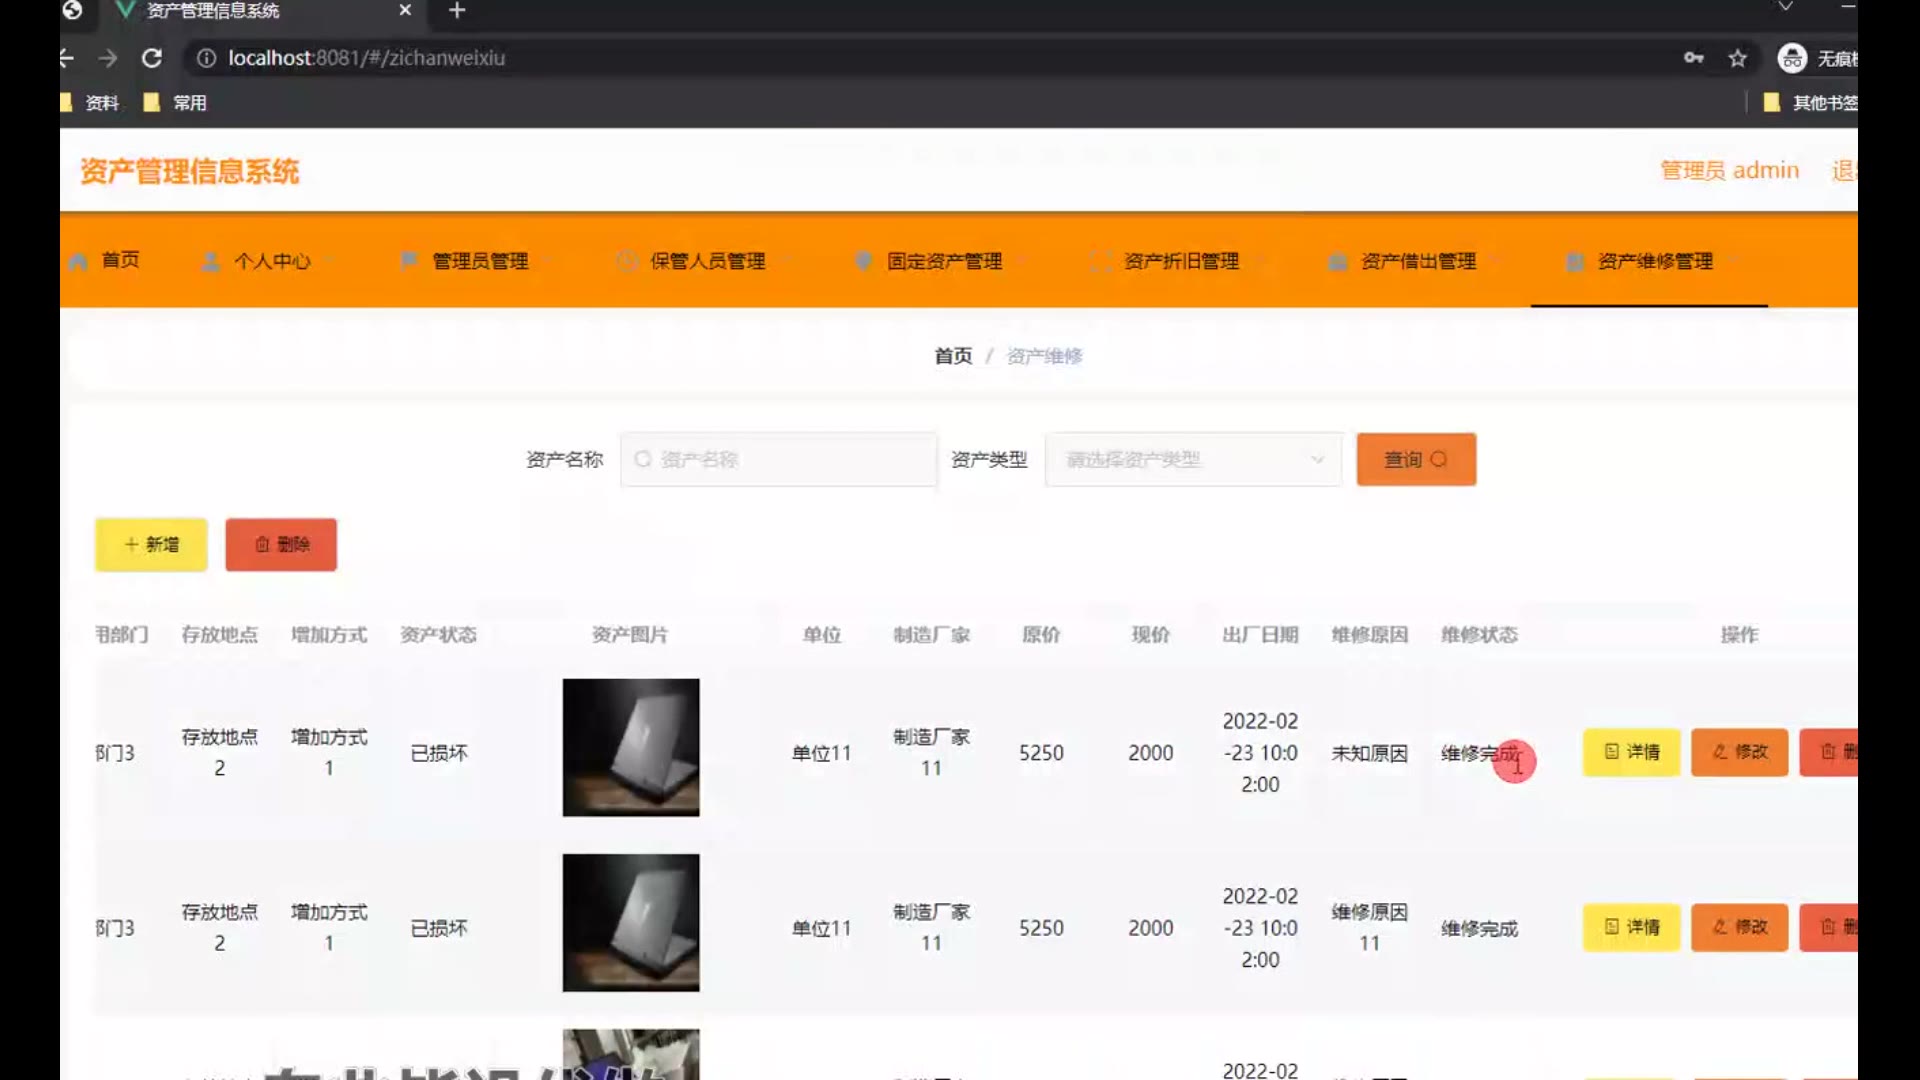The image size is (1920, 1080).
Task: Click the red 删除 button above the table
Action: tap(281, 544)
